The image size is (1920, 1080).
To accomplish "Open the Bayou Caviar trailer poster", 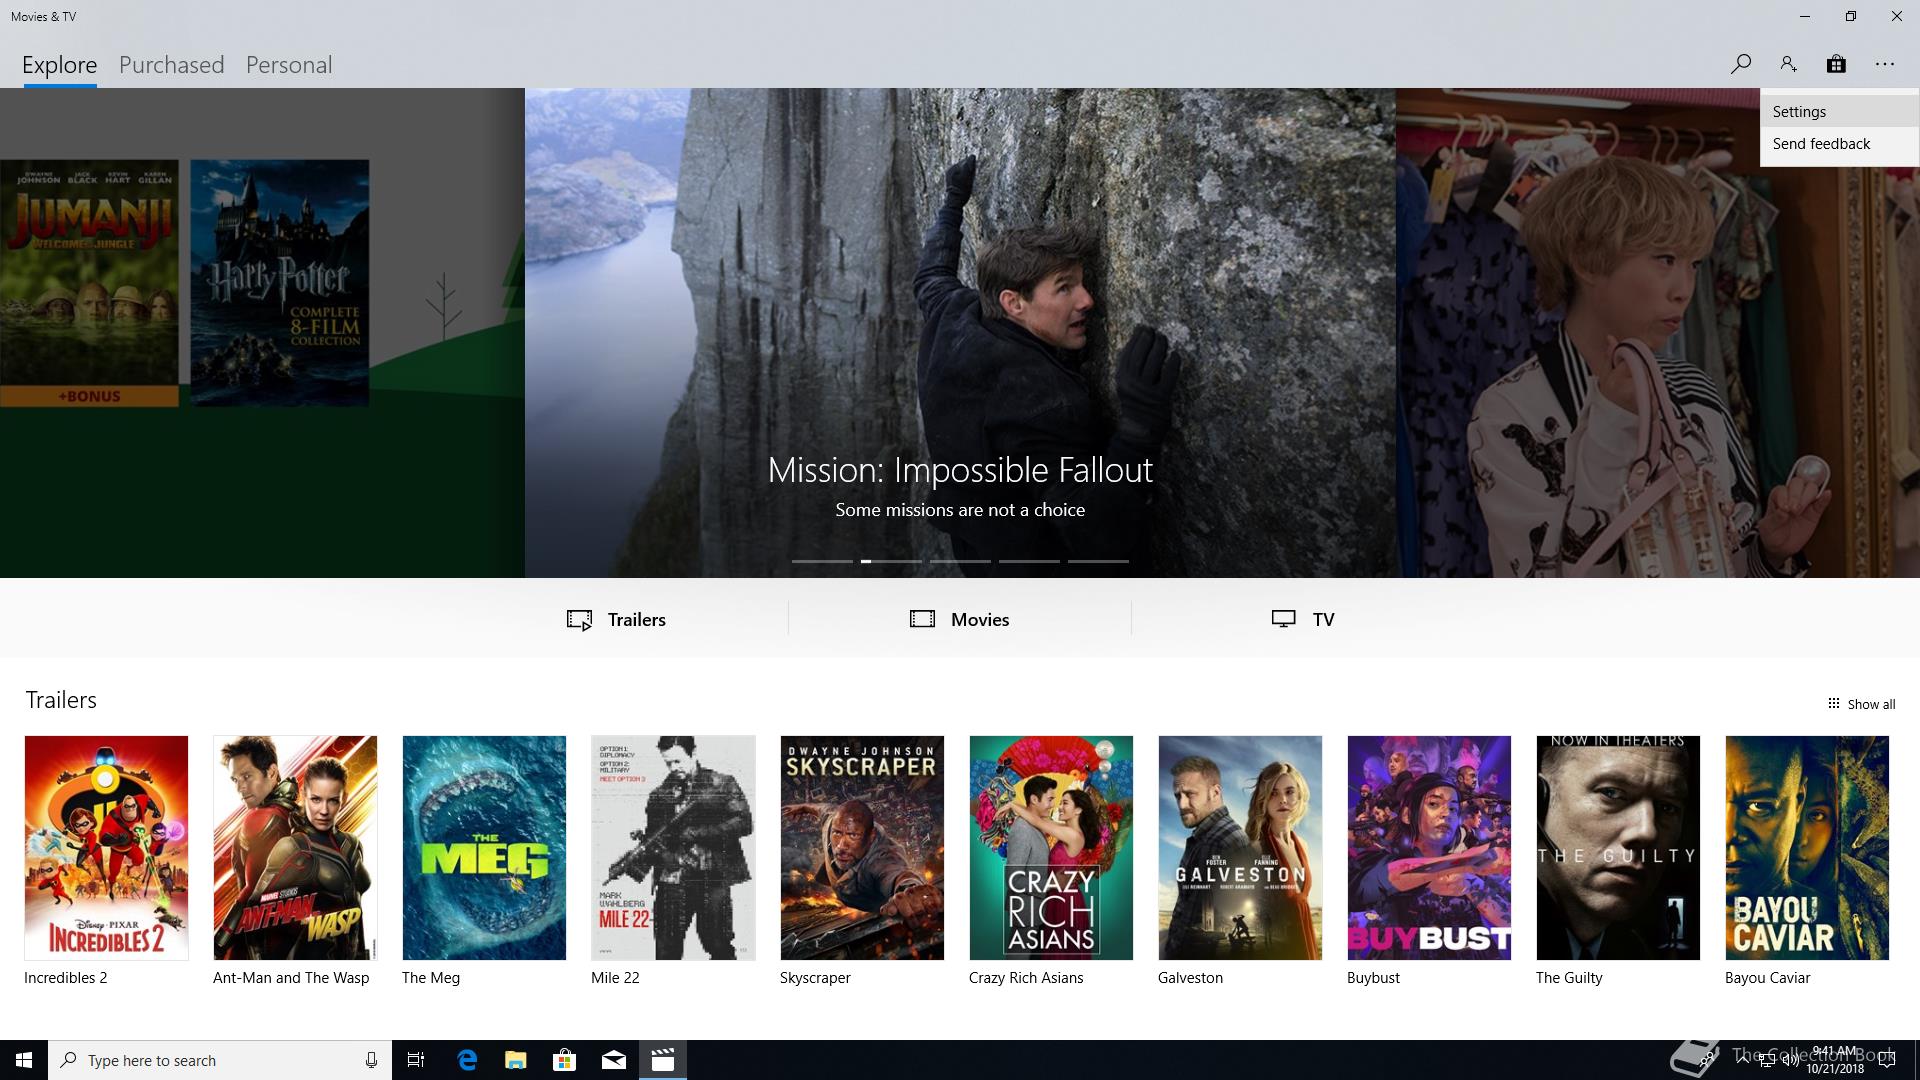I will click(x=1807, y=848).
